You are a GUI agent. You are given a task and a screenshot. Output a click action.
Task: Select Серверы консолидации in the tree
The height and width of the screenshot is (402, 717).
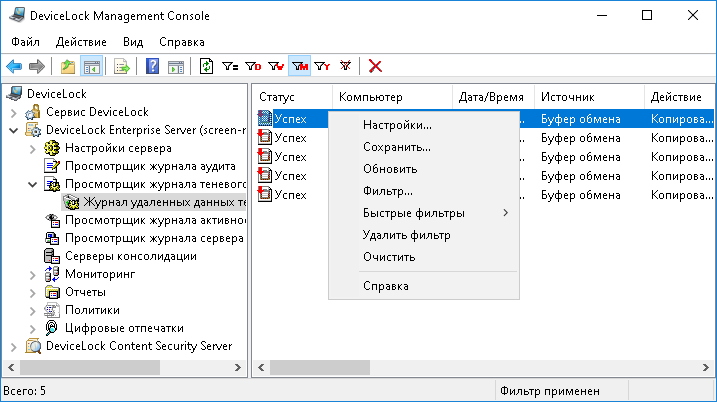point(130,256)
